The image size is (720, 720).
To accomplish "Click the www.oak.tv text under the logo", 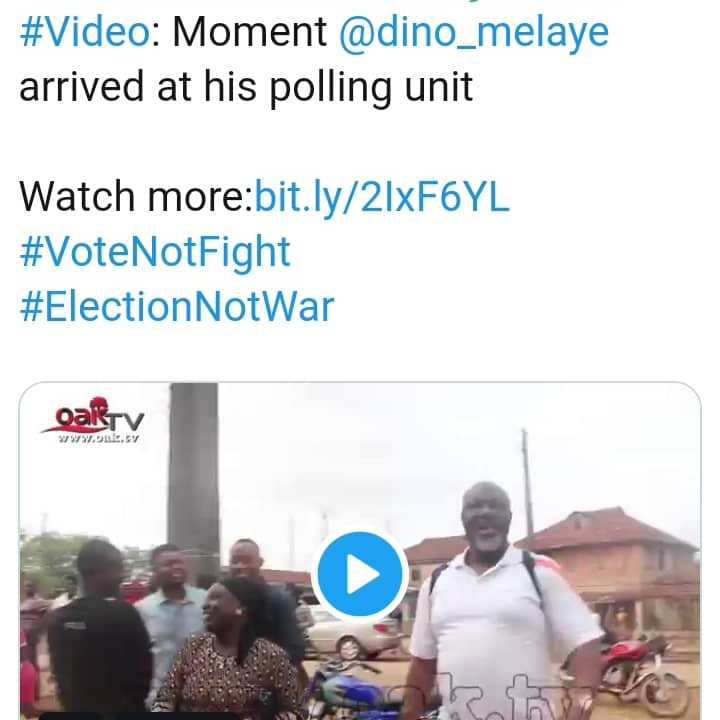I will coord(96,437).
